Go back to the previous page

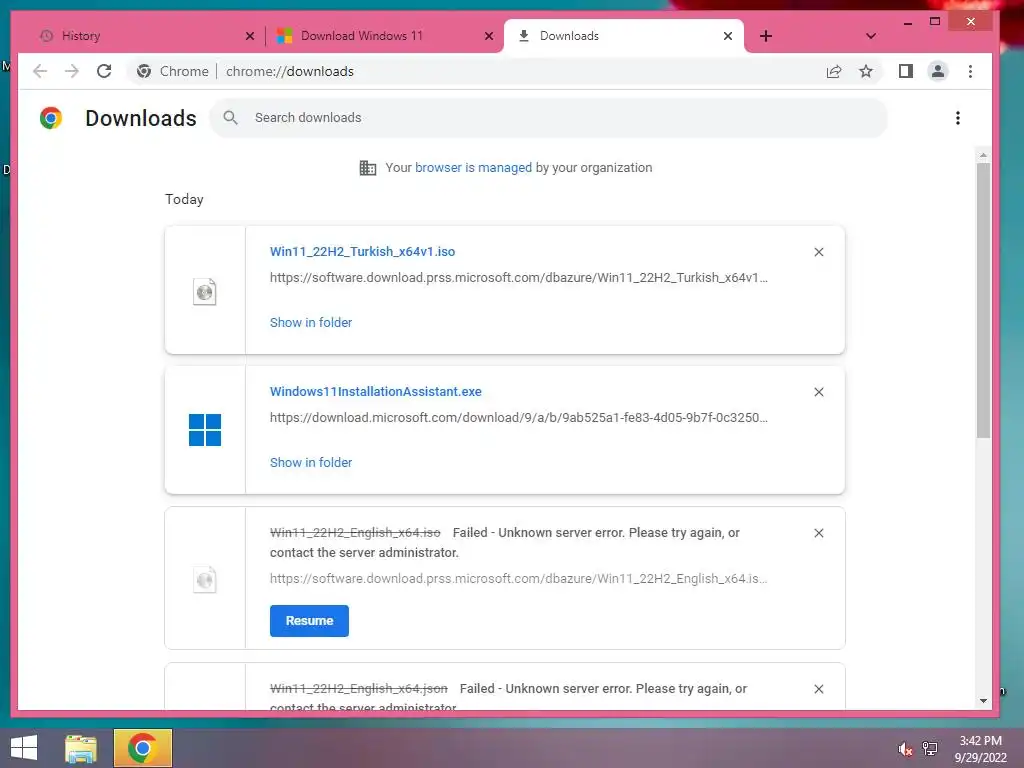pos(40,71)
